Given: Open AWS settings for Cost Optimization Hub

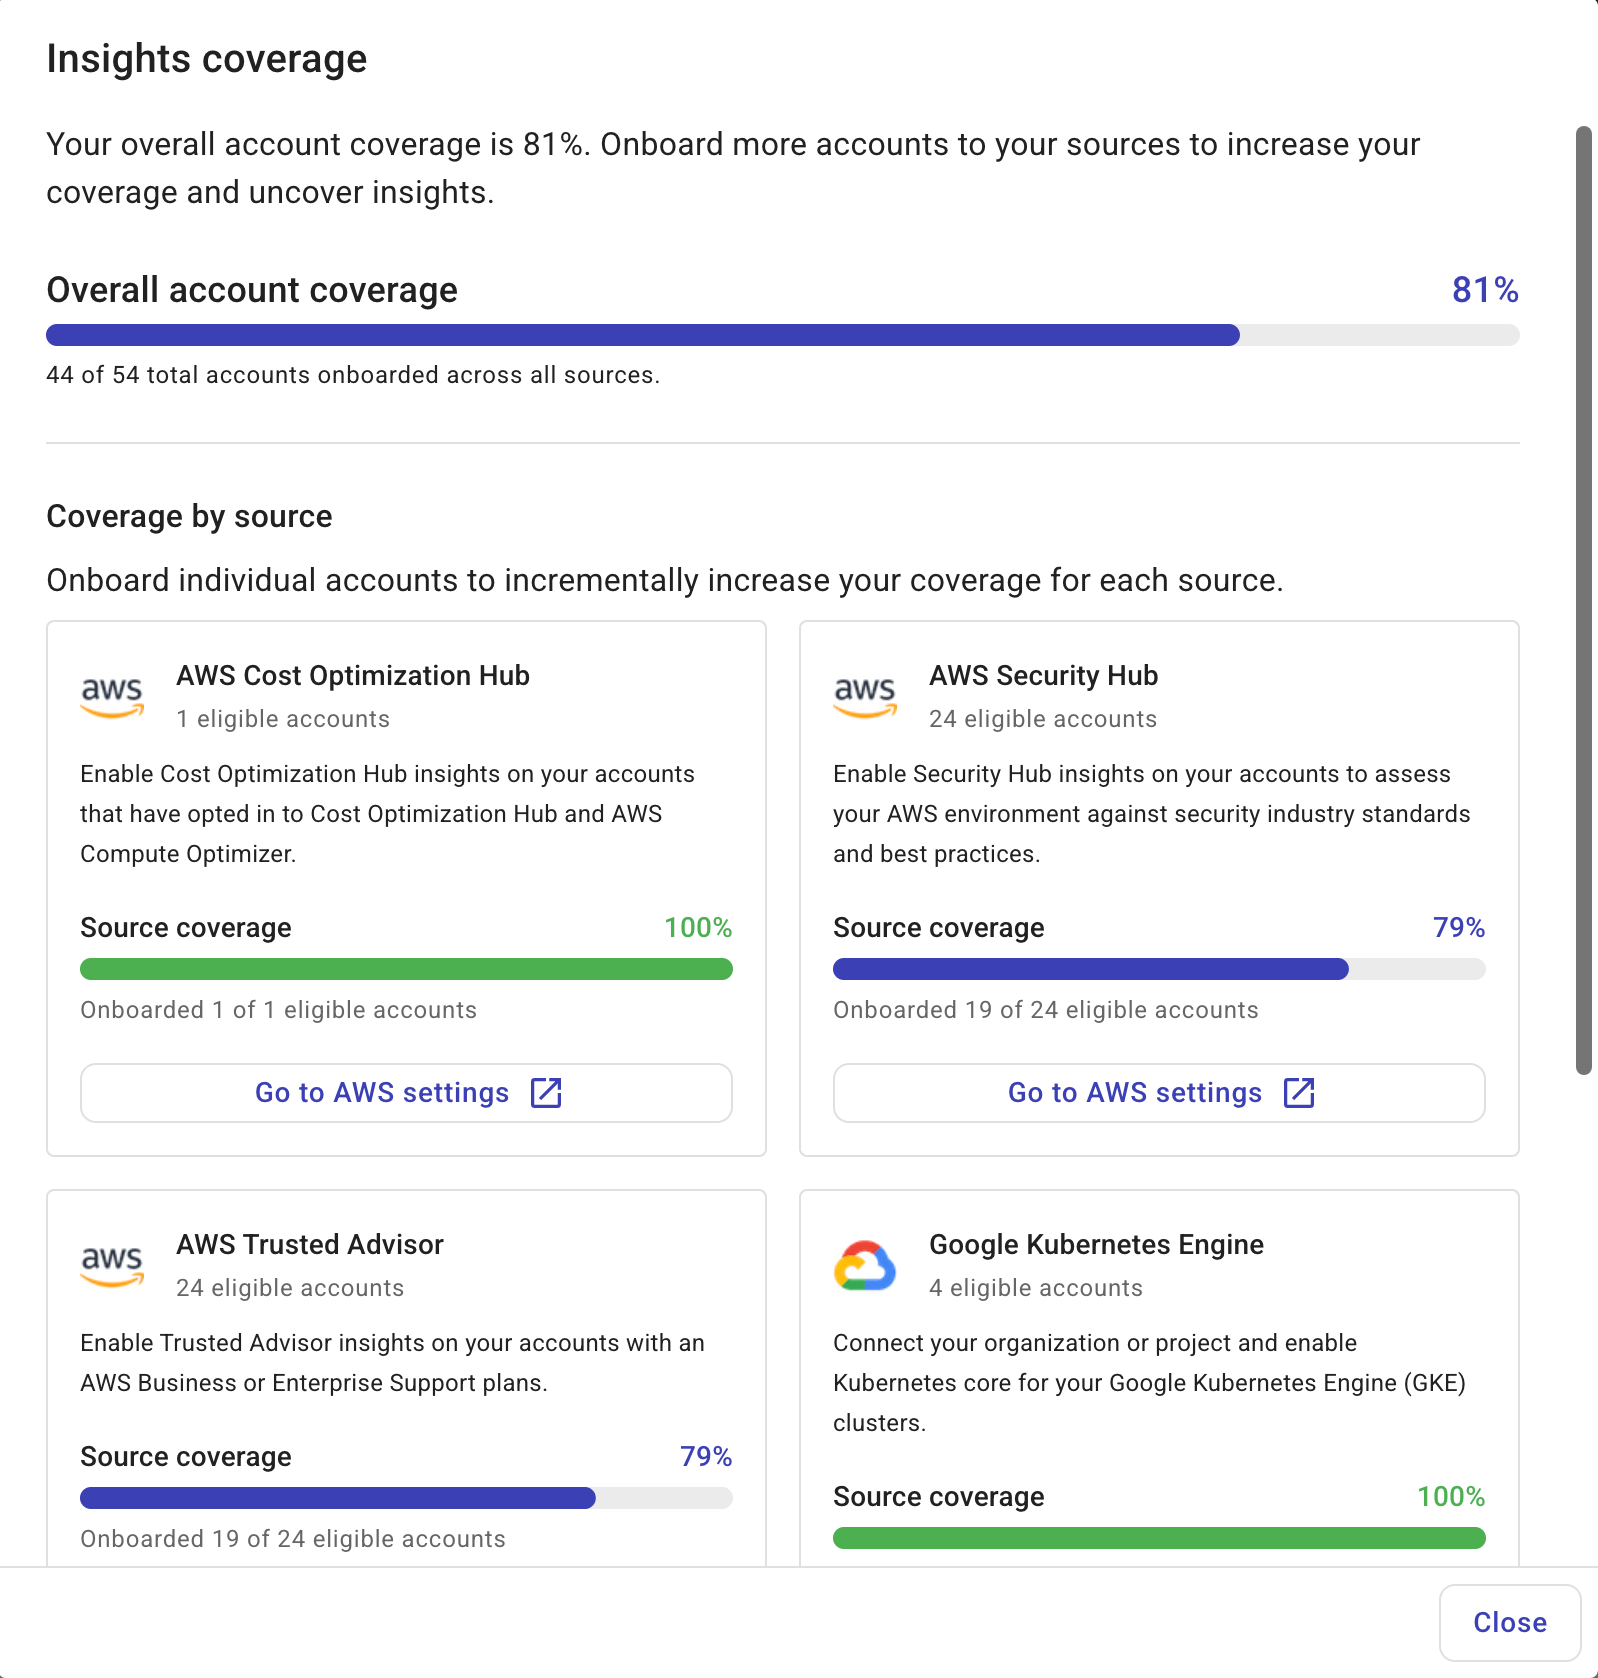Looking at the screenshot, I should pyautogui.click(x=405, y=1092).
